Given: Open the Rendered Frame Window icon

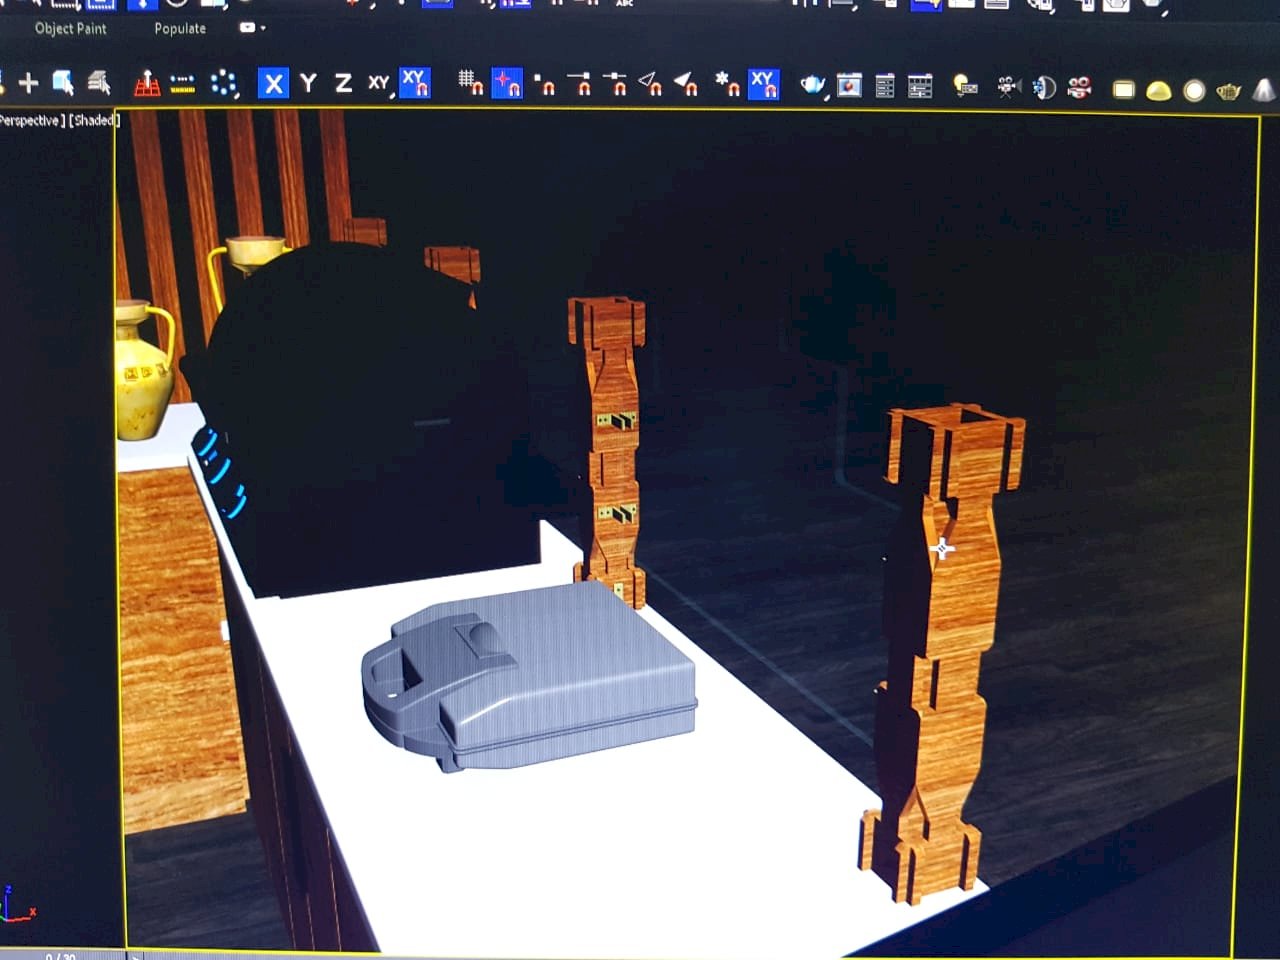Looking at the screenshot, I should coord(849,86).
